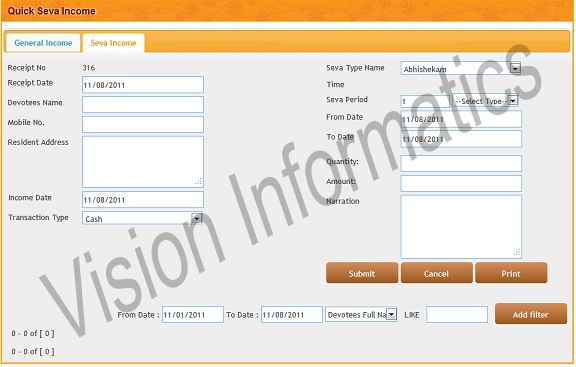Open the Seva Type Name Abhishekam dropdown
The width and height of the screenshot is (576, 367).
(461, 69)
